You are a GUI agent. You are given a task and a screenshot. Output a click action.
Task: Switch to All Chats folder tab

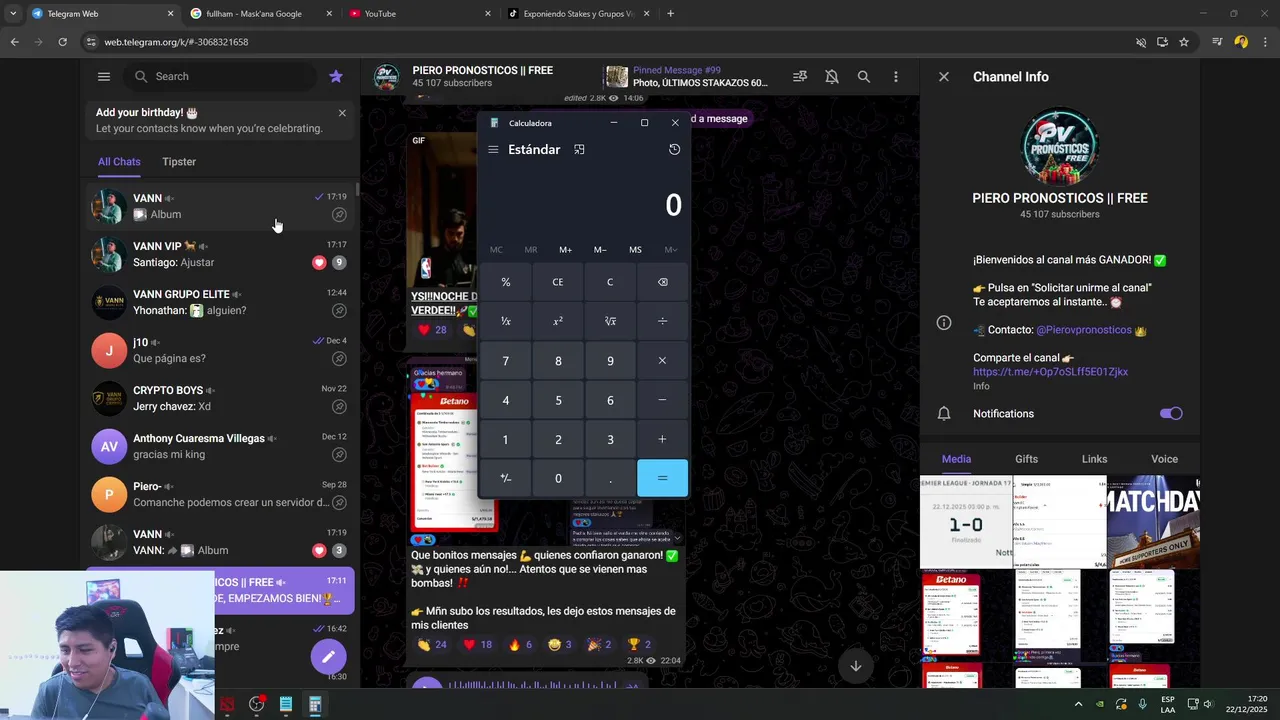119,162
